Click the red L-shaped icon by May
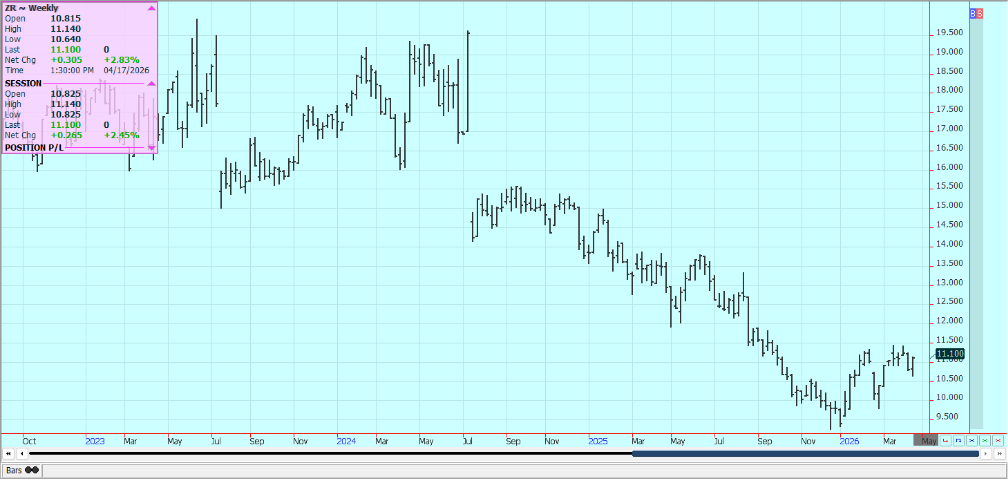This screenshot has height=480, width=1008. (945, 440)
